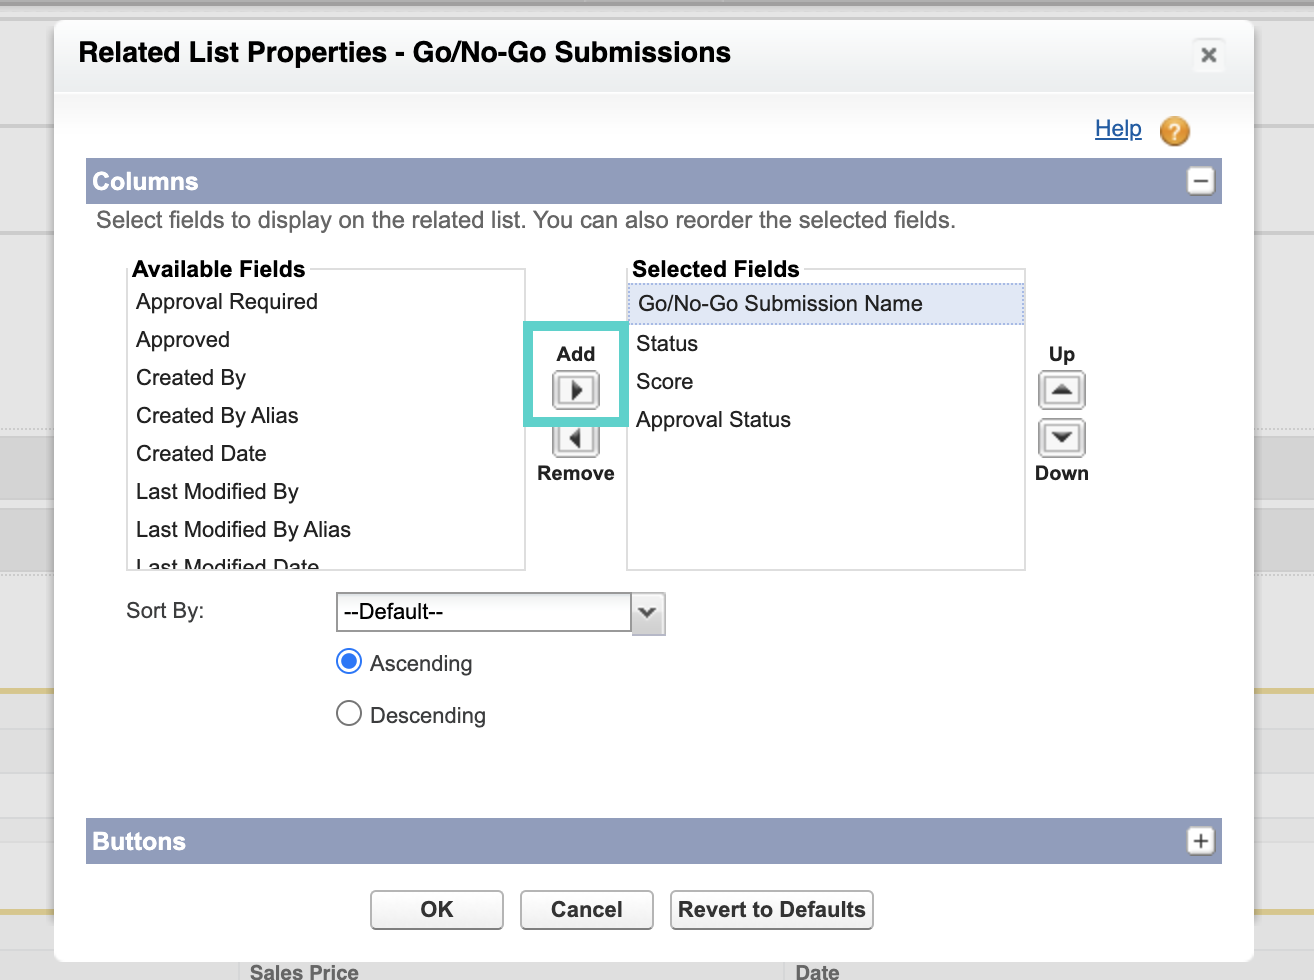Image resolution: width=1314 pixels, height=980 pixels.
Task: Select Last Modified By field
Action: [326, 492]
